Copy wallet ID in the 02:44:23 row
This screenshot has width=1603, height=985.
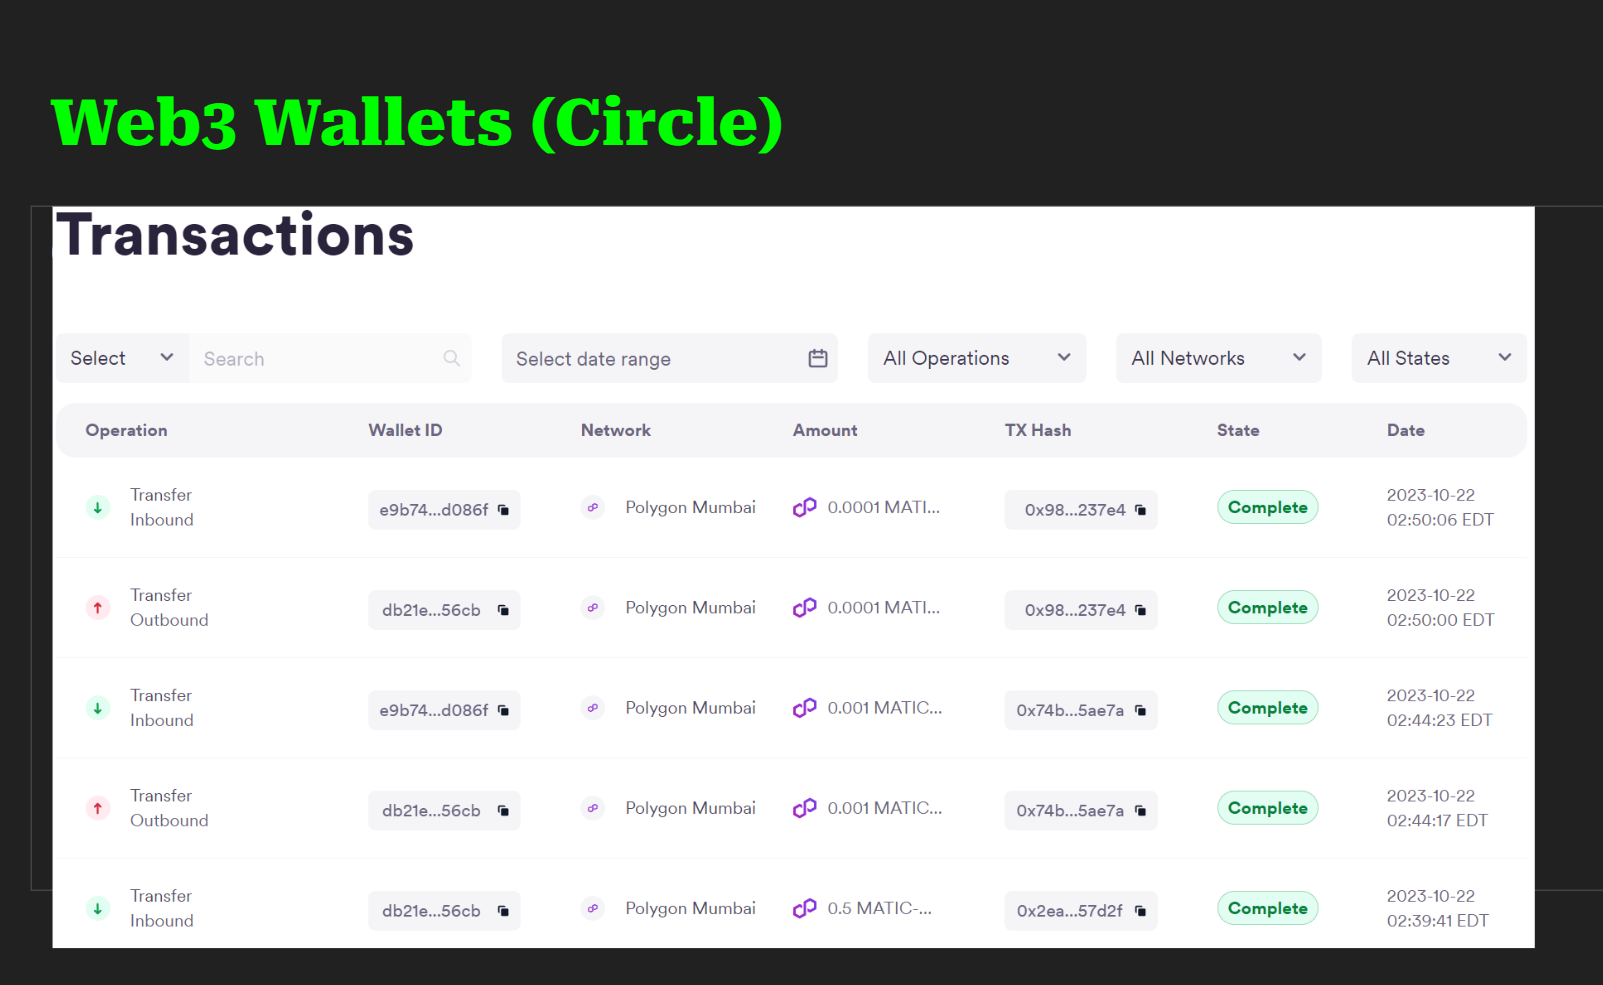(503, 710)
